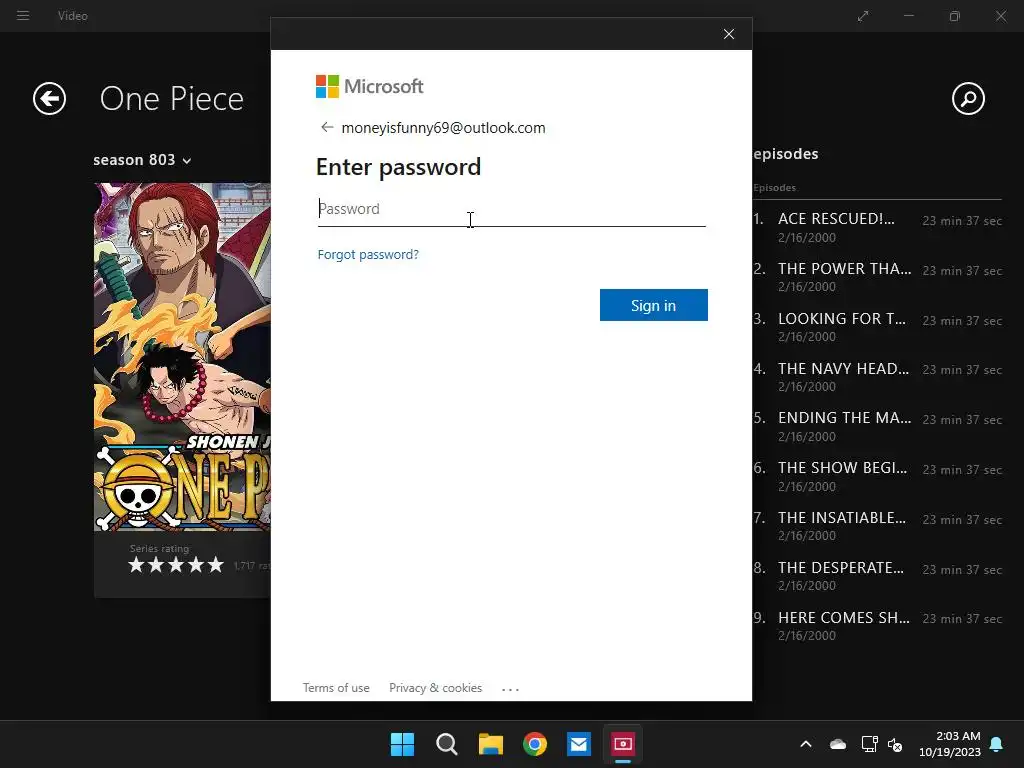Click the muted volume tray icon
Screen dimensions: 1024x768
coord(895,744)
